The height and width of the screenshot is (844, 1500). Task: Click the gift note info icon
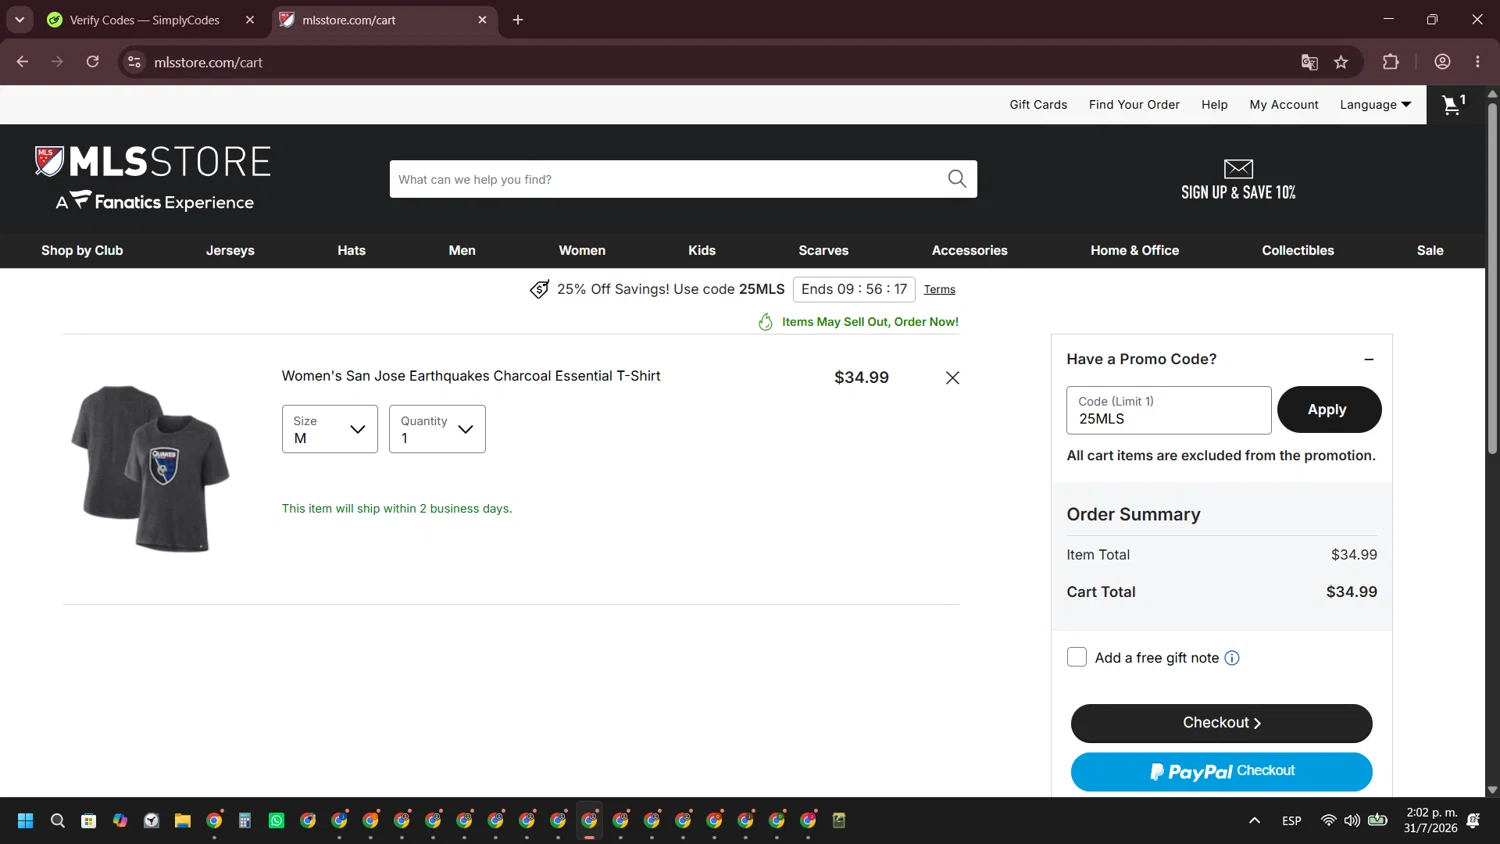[1232, 658]
